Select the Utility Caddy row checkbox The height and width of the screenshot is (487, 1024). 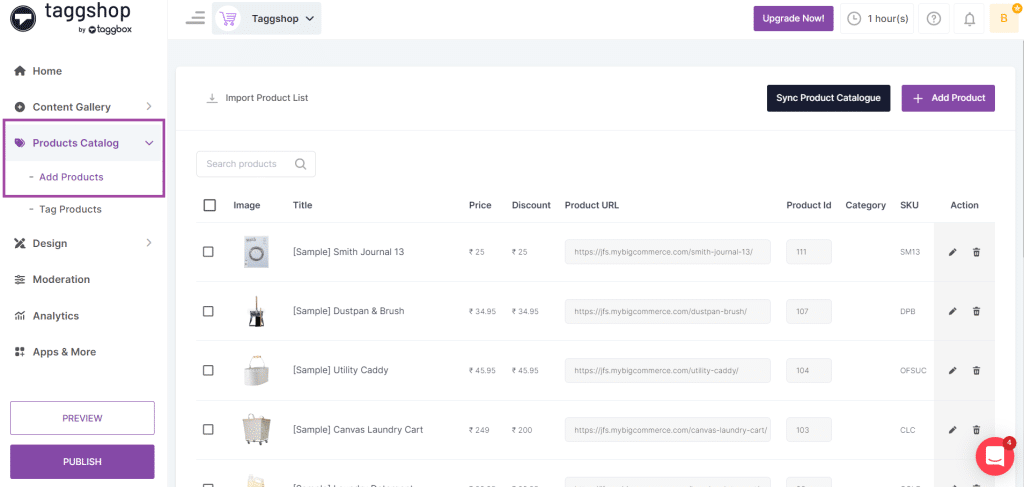coord(208,370)
